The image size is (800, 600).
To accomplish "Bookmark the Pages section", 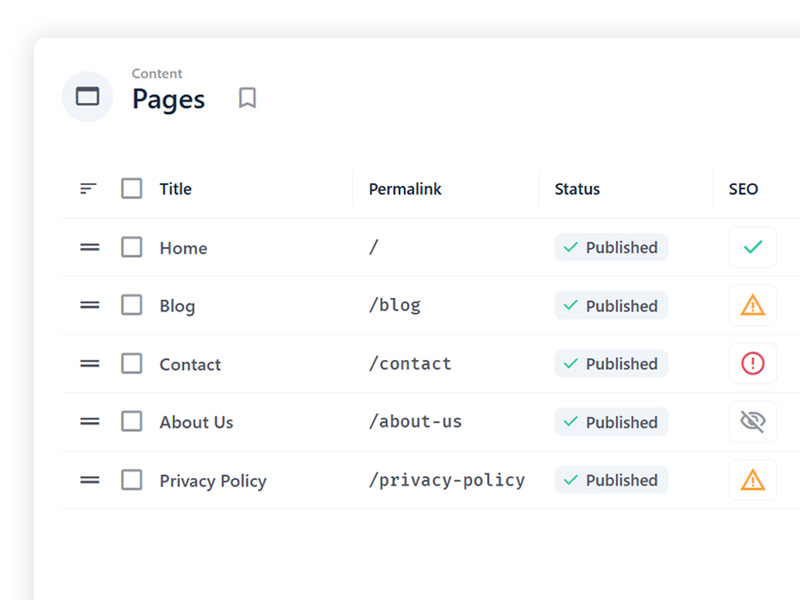I will [246, 97].
